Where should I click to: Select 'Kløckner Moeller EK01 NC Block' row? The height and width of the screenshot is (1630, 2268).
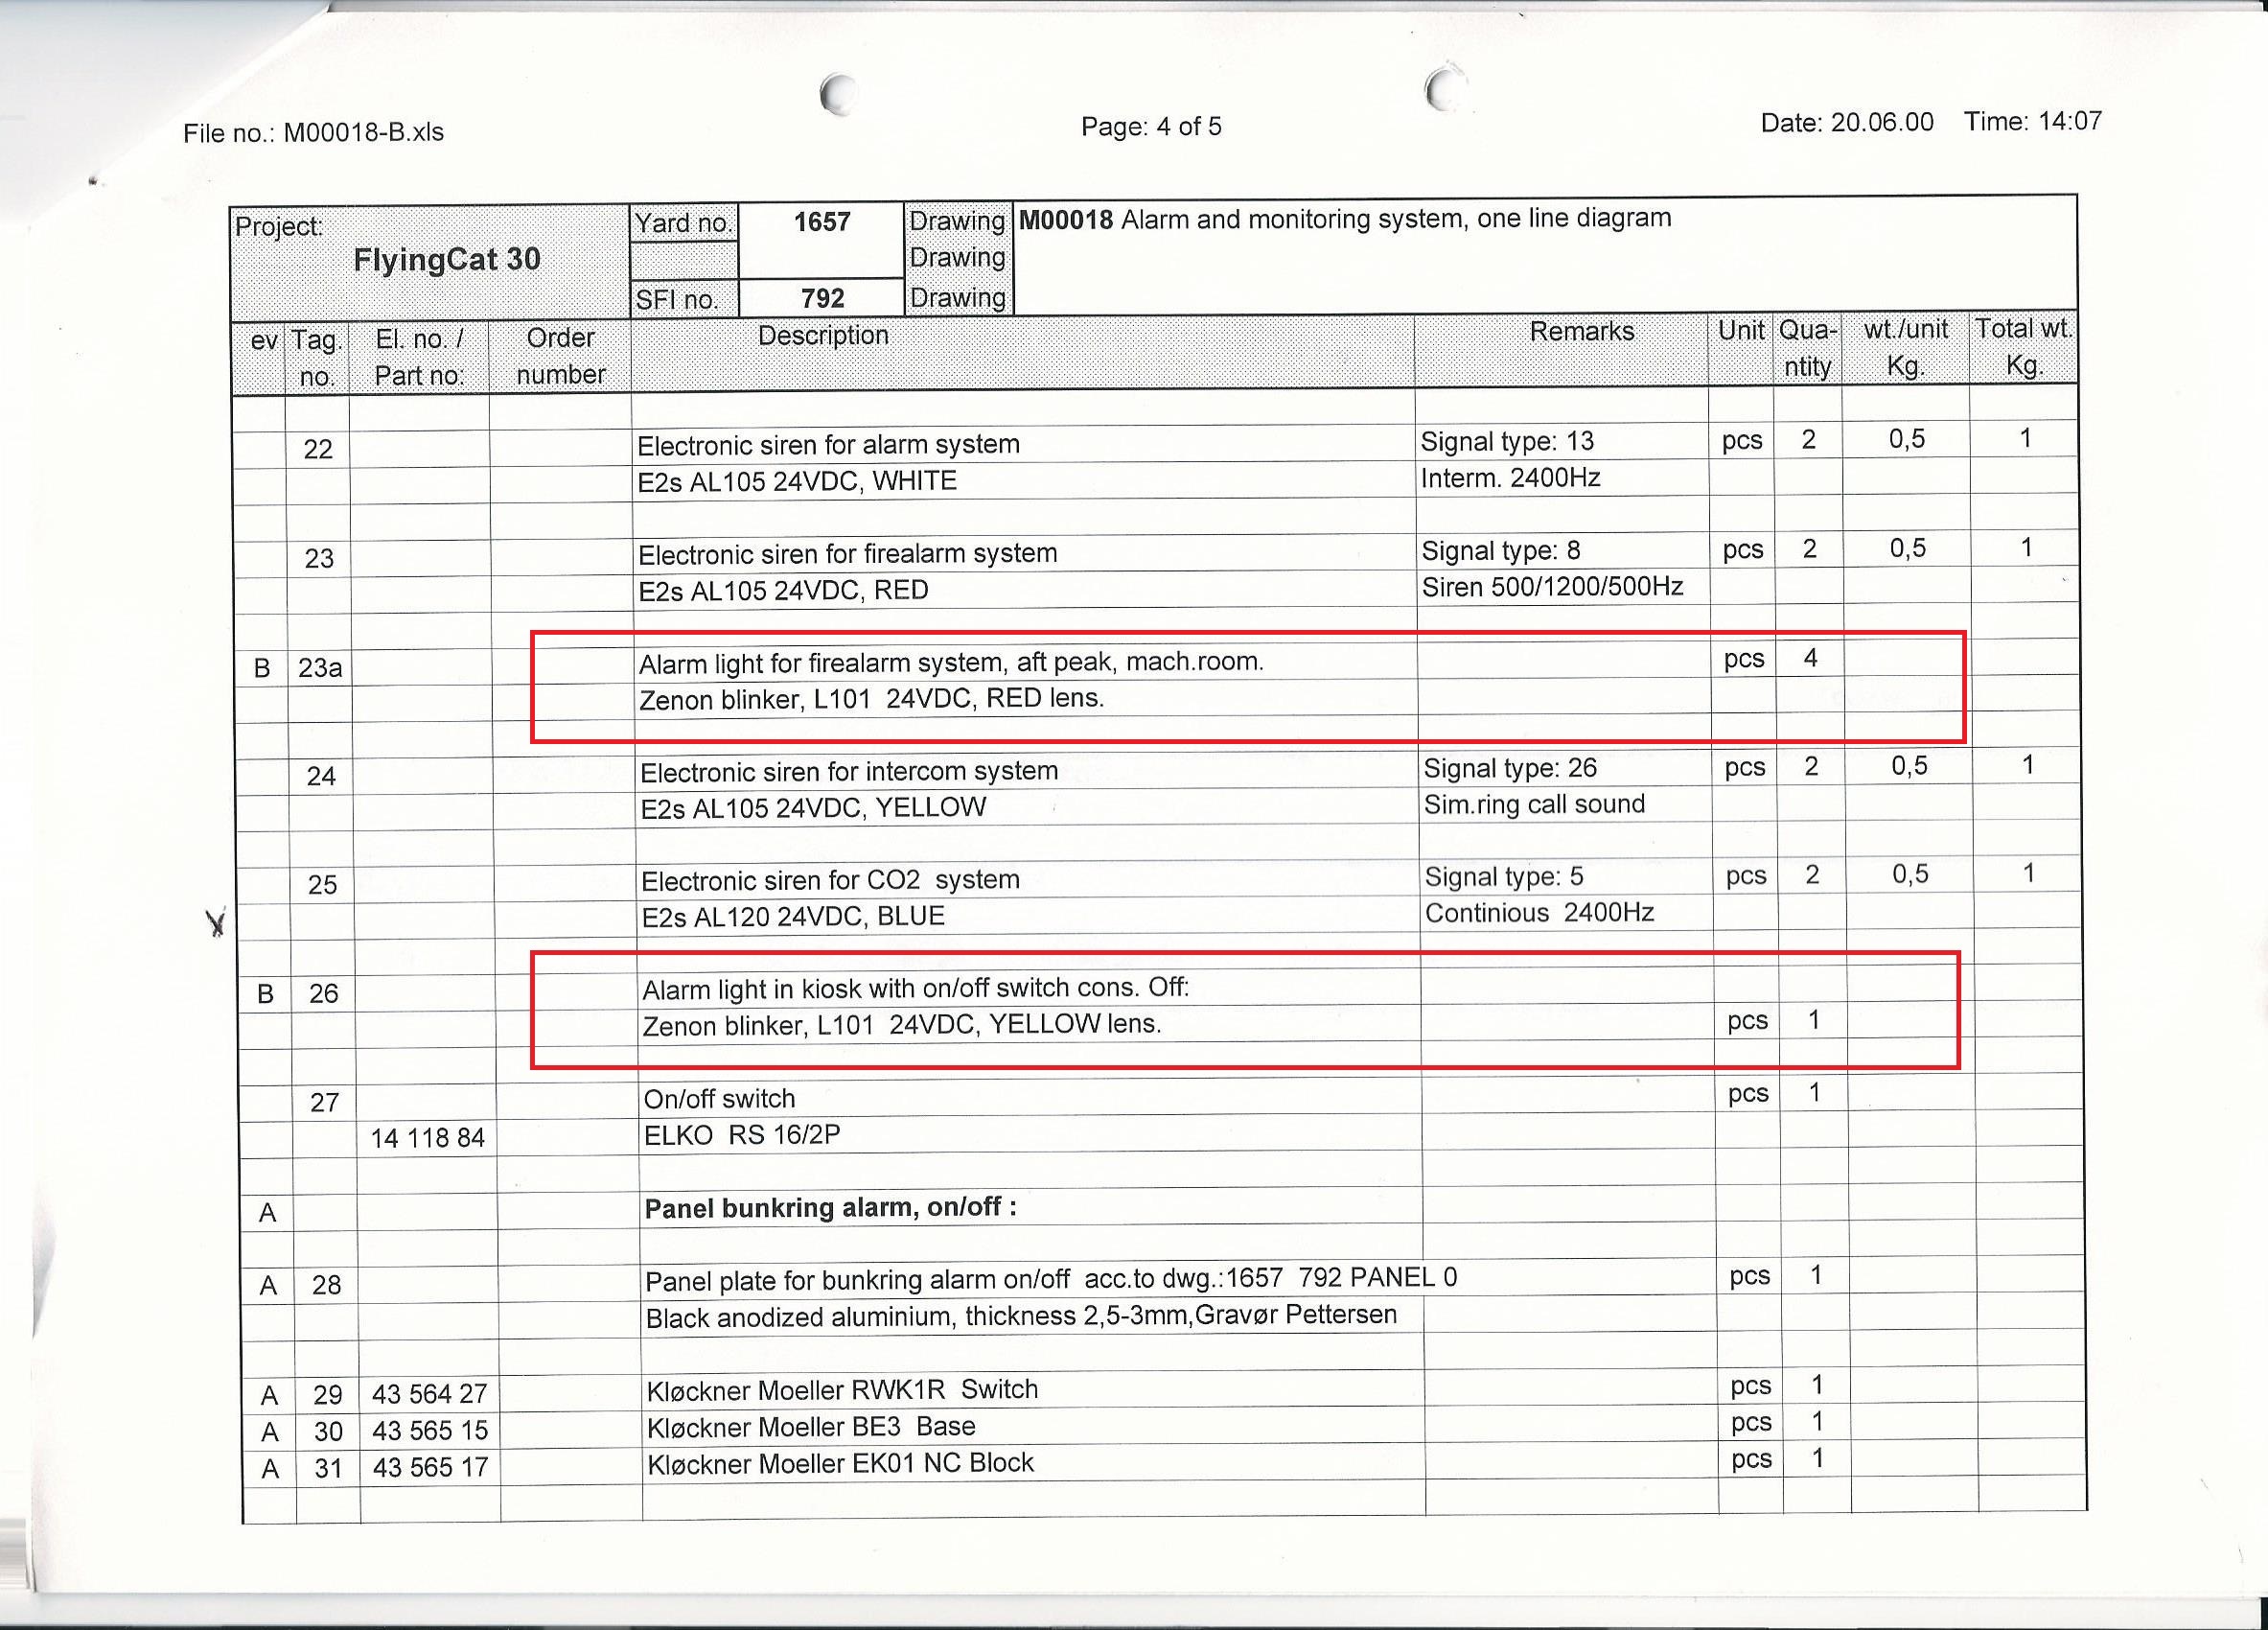pos(840,1464)
